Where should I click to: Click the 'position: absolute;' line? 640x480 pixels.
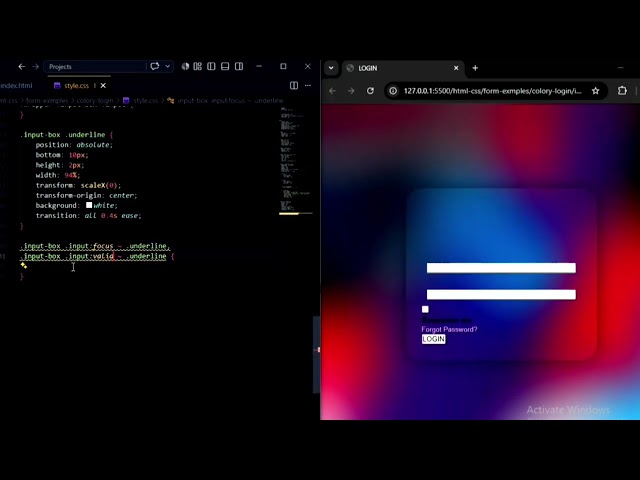click(74, 145)
